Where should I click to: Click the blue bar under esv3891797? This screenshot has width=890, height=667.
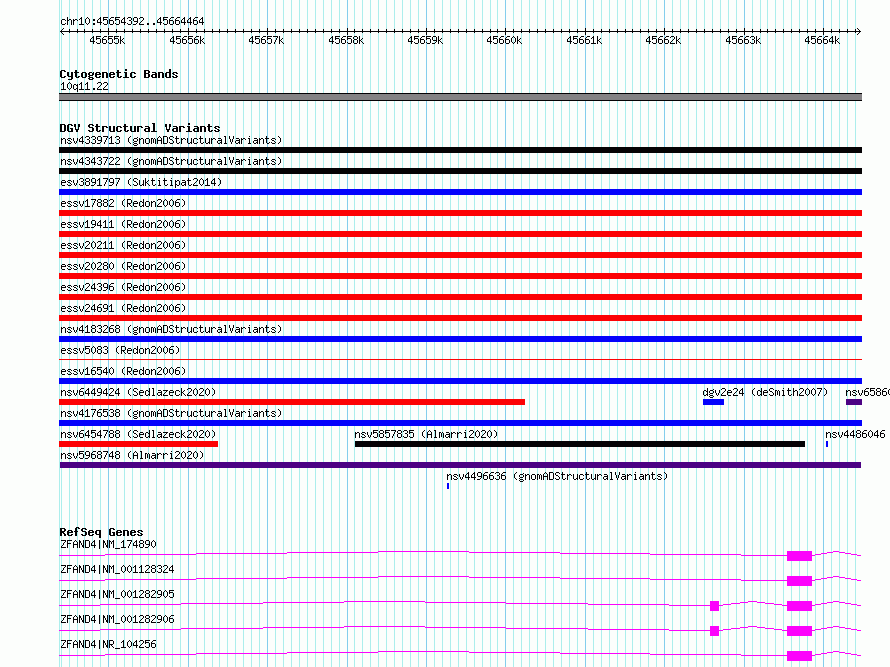(x=460, y=192)
